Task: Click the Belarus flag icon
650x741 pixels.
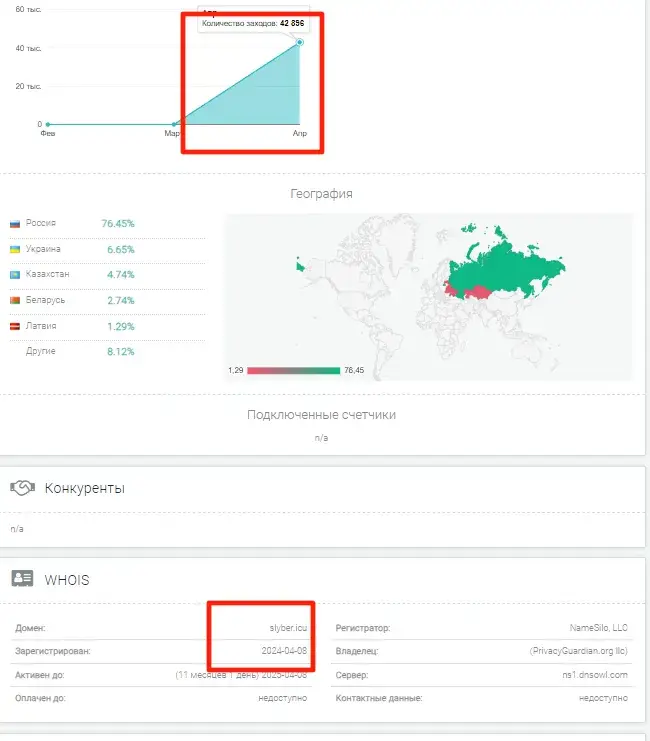Action: (x=15, y=300)
